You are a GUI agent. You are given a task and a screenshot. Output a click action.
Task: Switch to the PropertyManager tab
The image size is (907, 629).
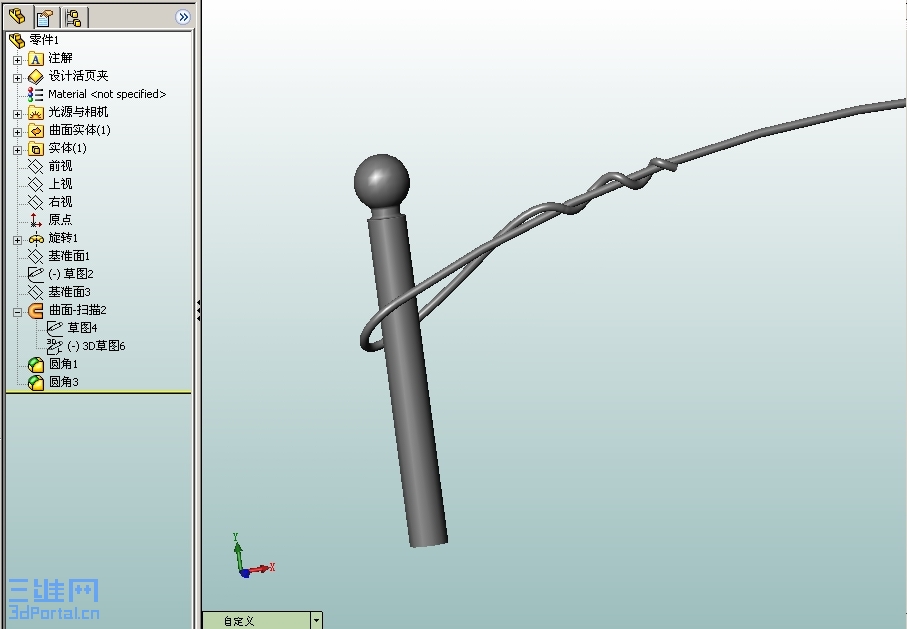click(x=46, y=17)
